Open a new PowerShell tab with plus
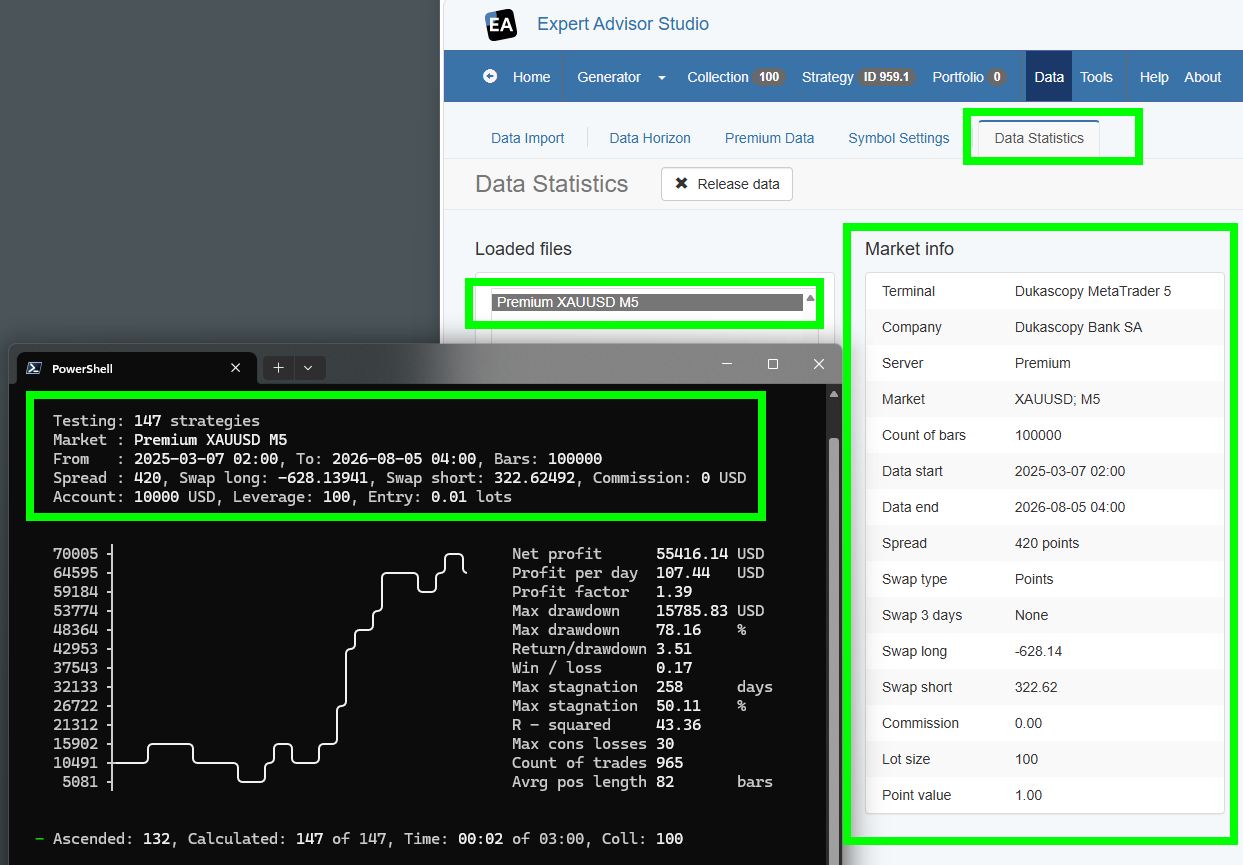 pos(278,368)
